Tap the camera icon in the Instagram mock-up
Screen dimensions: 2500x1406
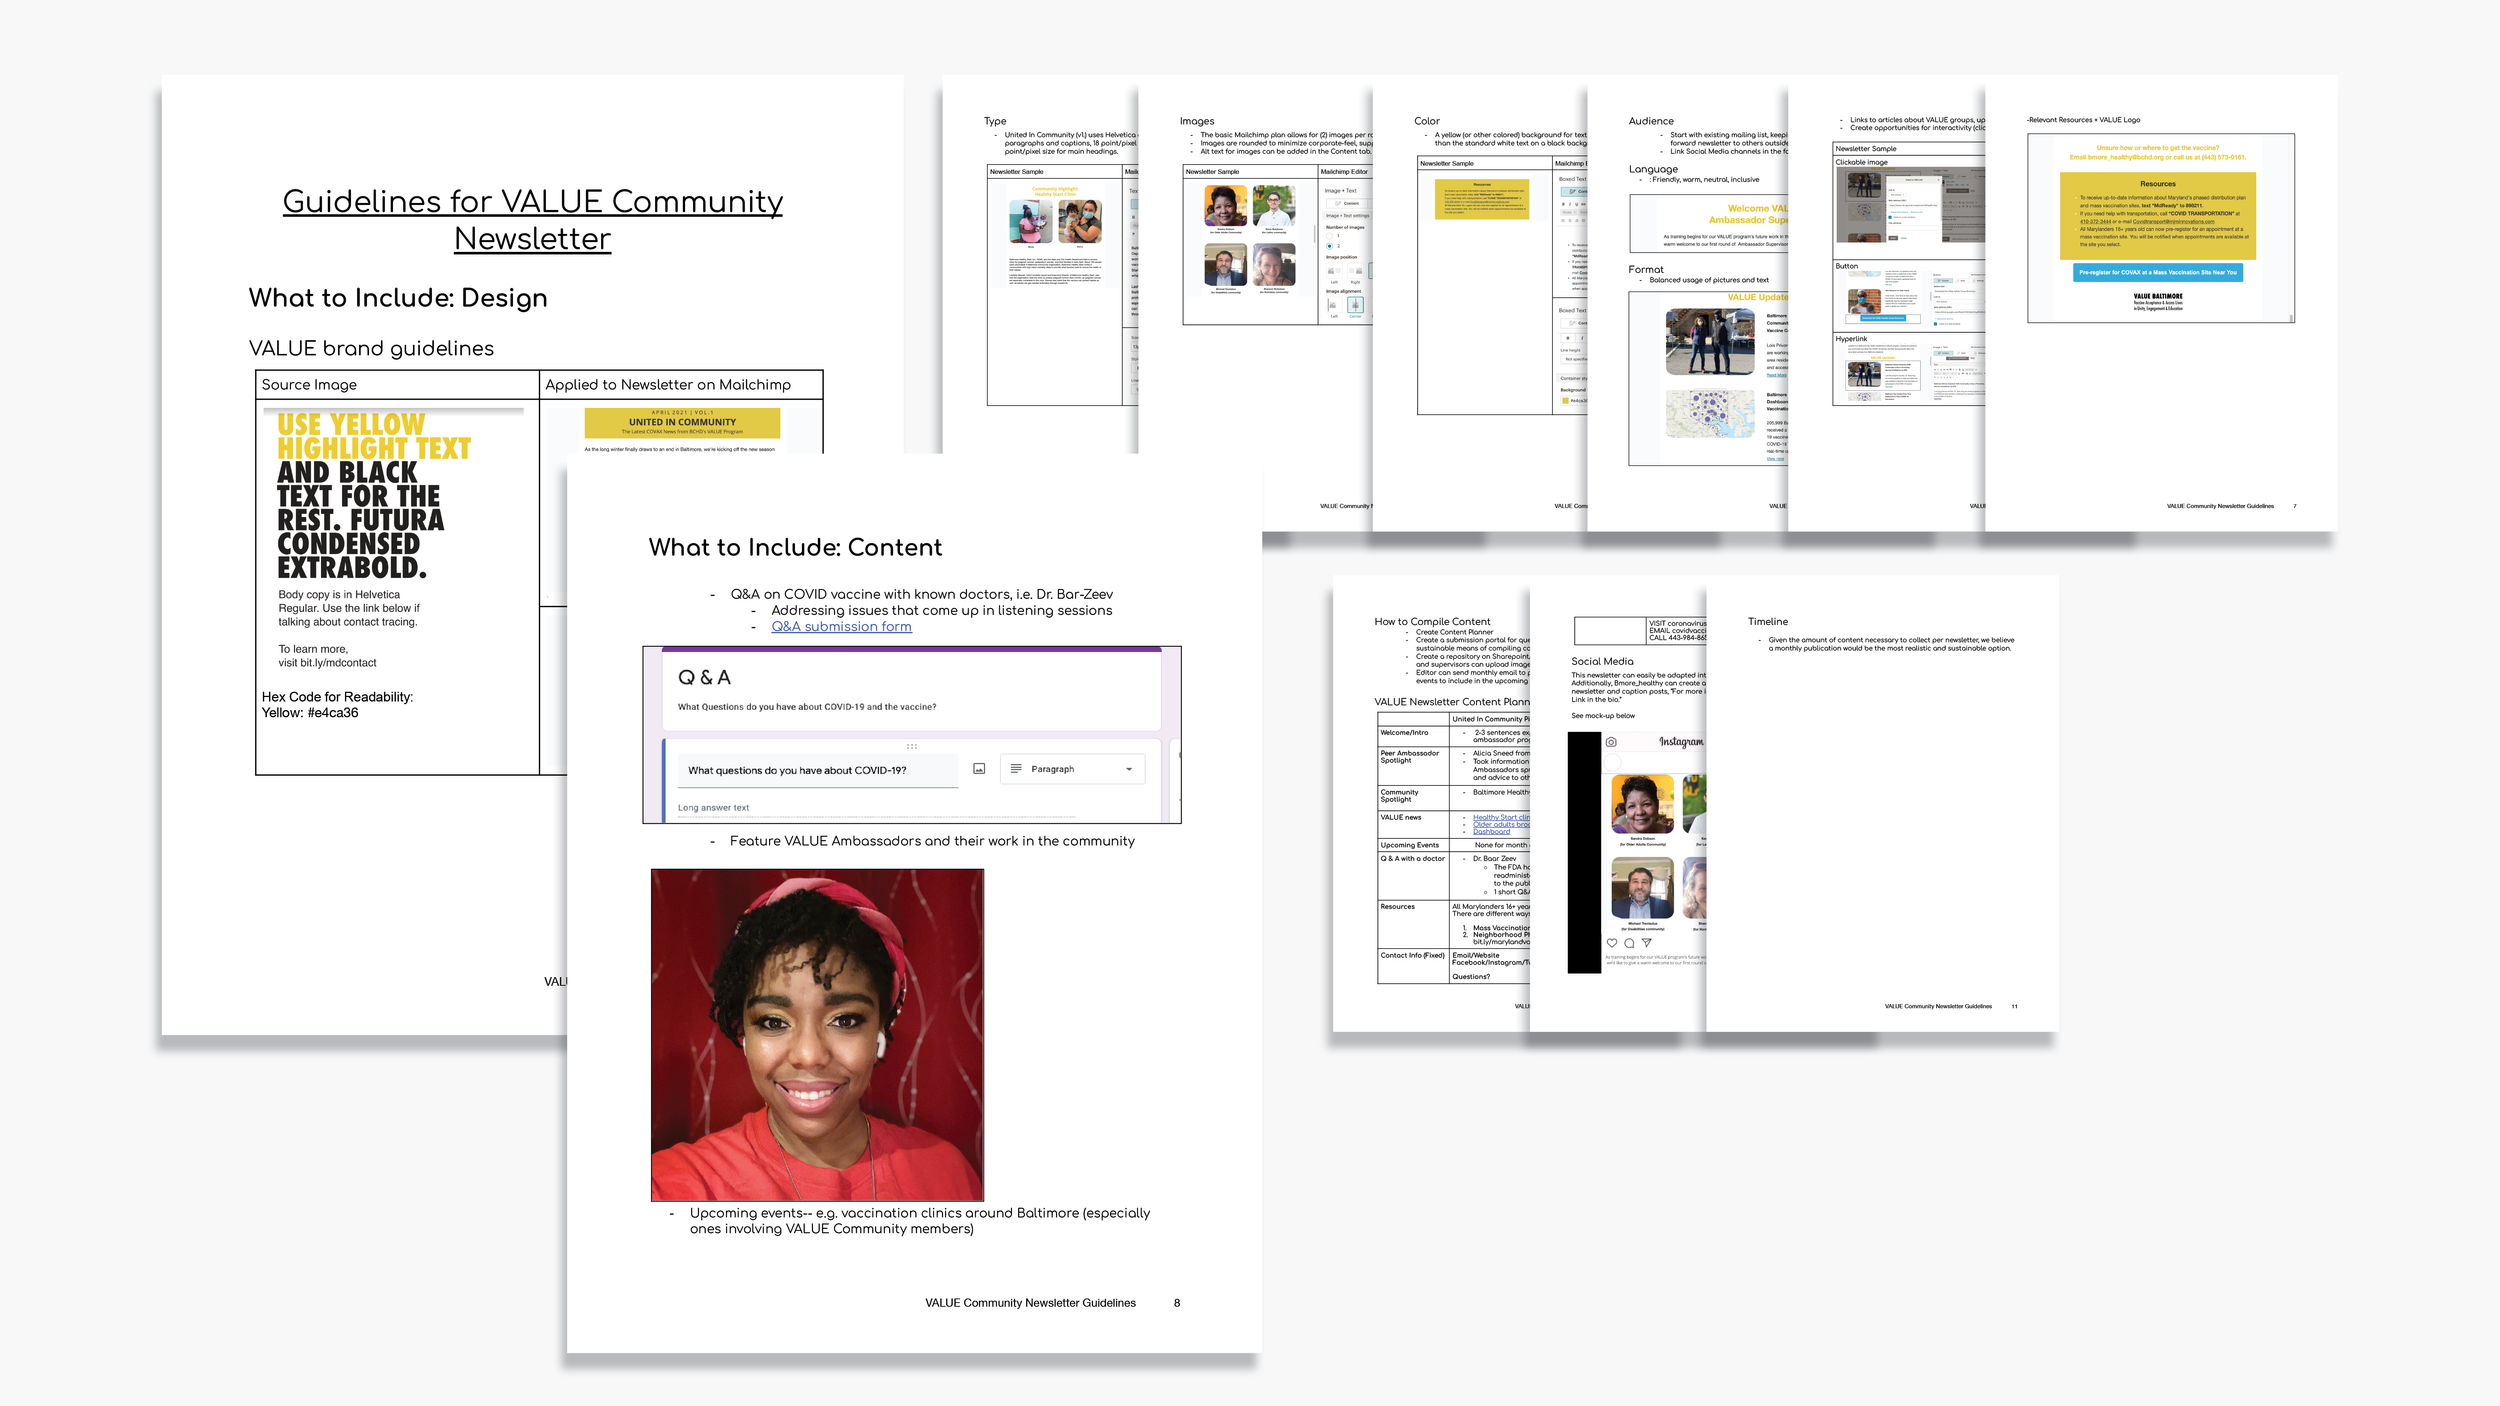[x=1611, y=742]
